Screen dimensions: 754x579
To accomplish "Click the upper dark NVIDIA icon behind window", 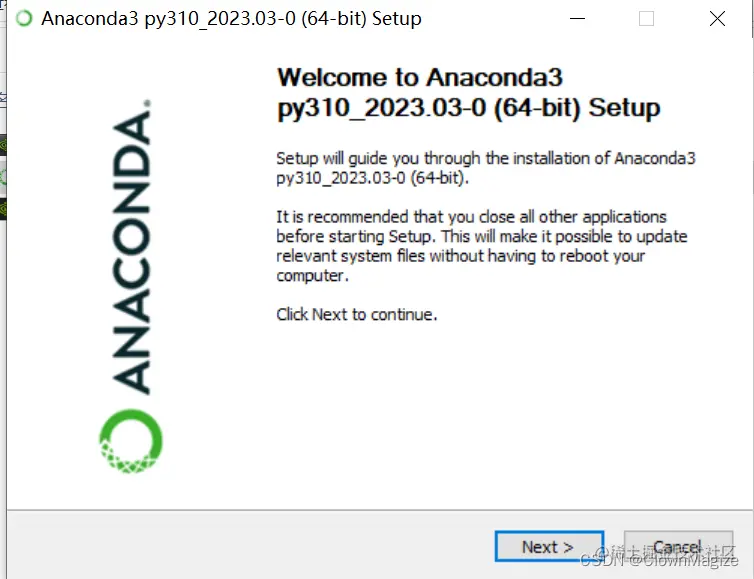I will click(3, 145).
